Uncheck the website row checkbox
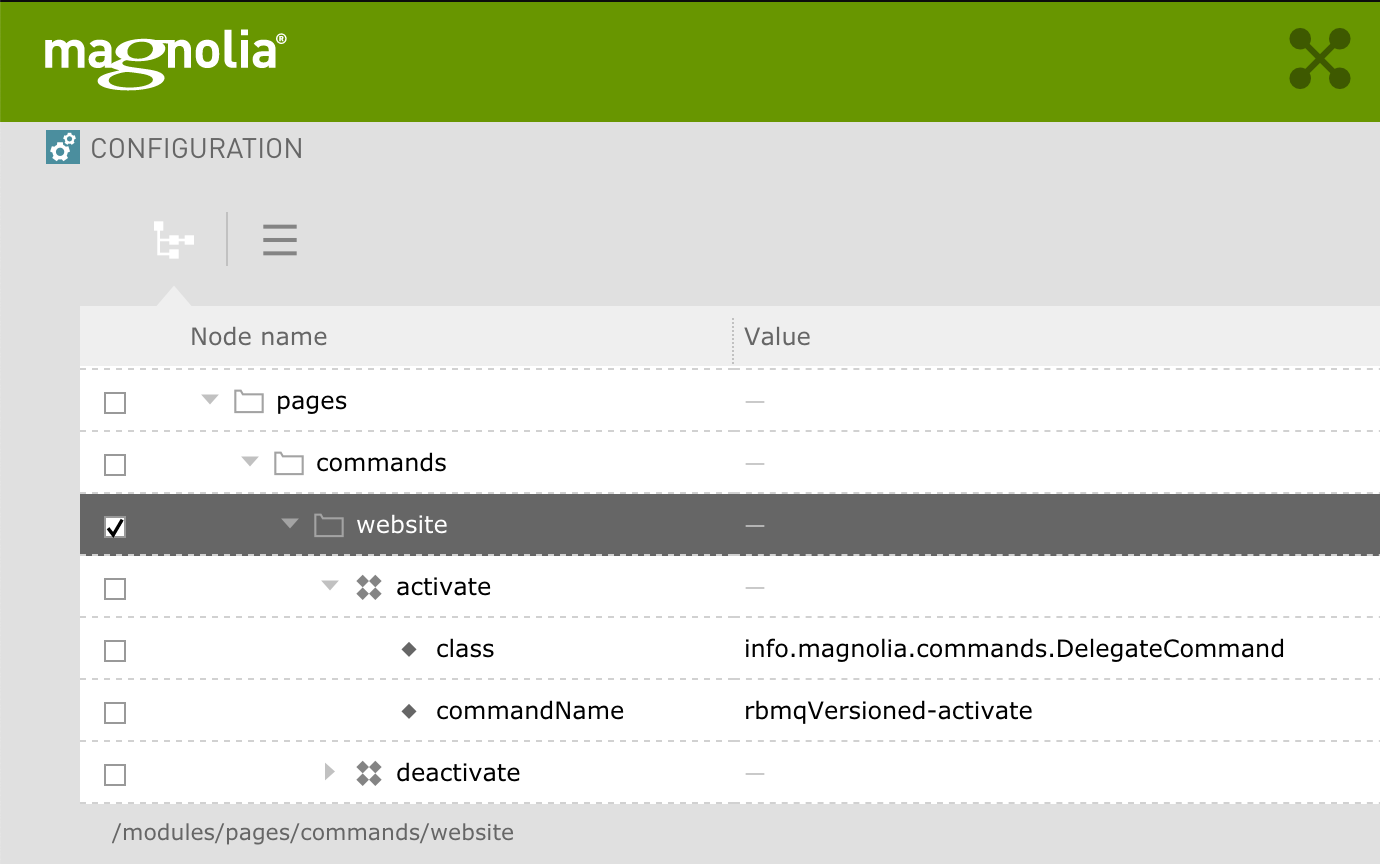 [115, 527]
